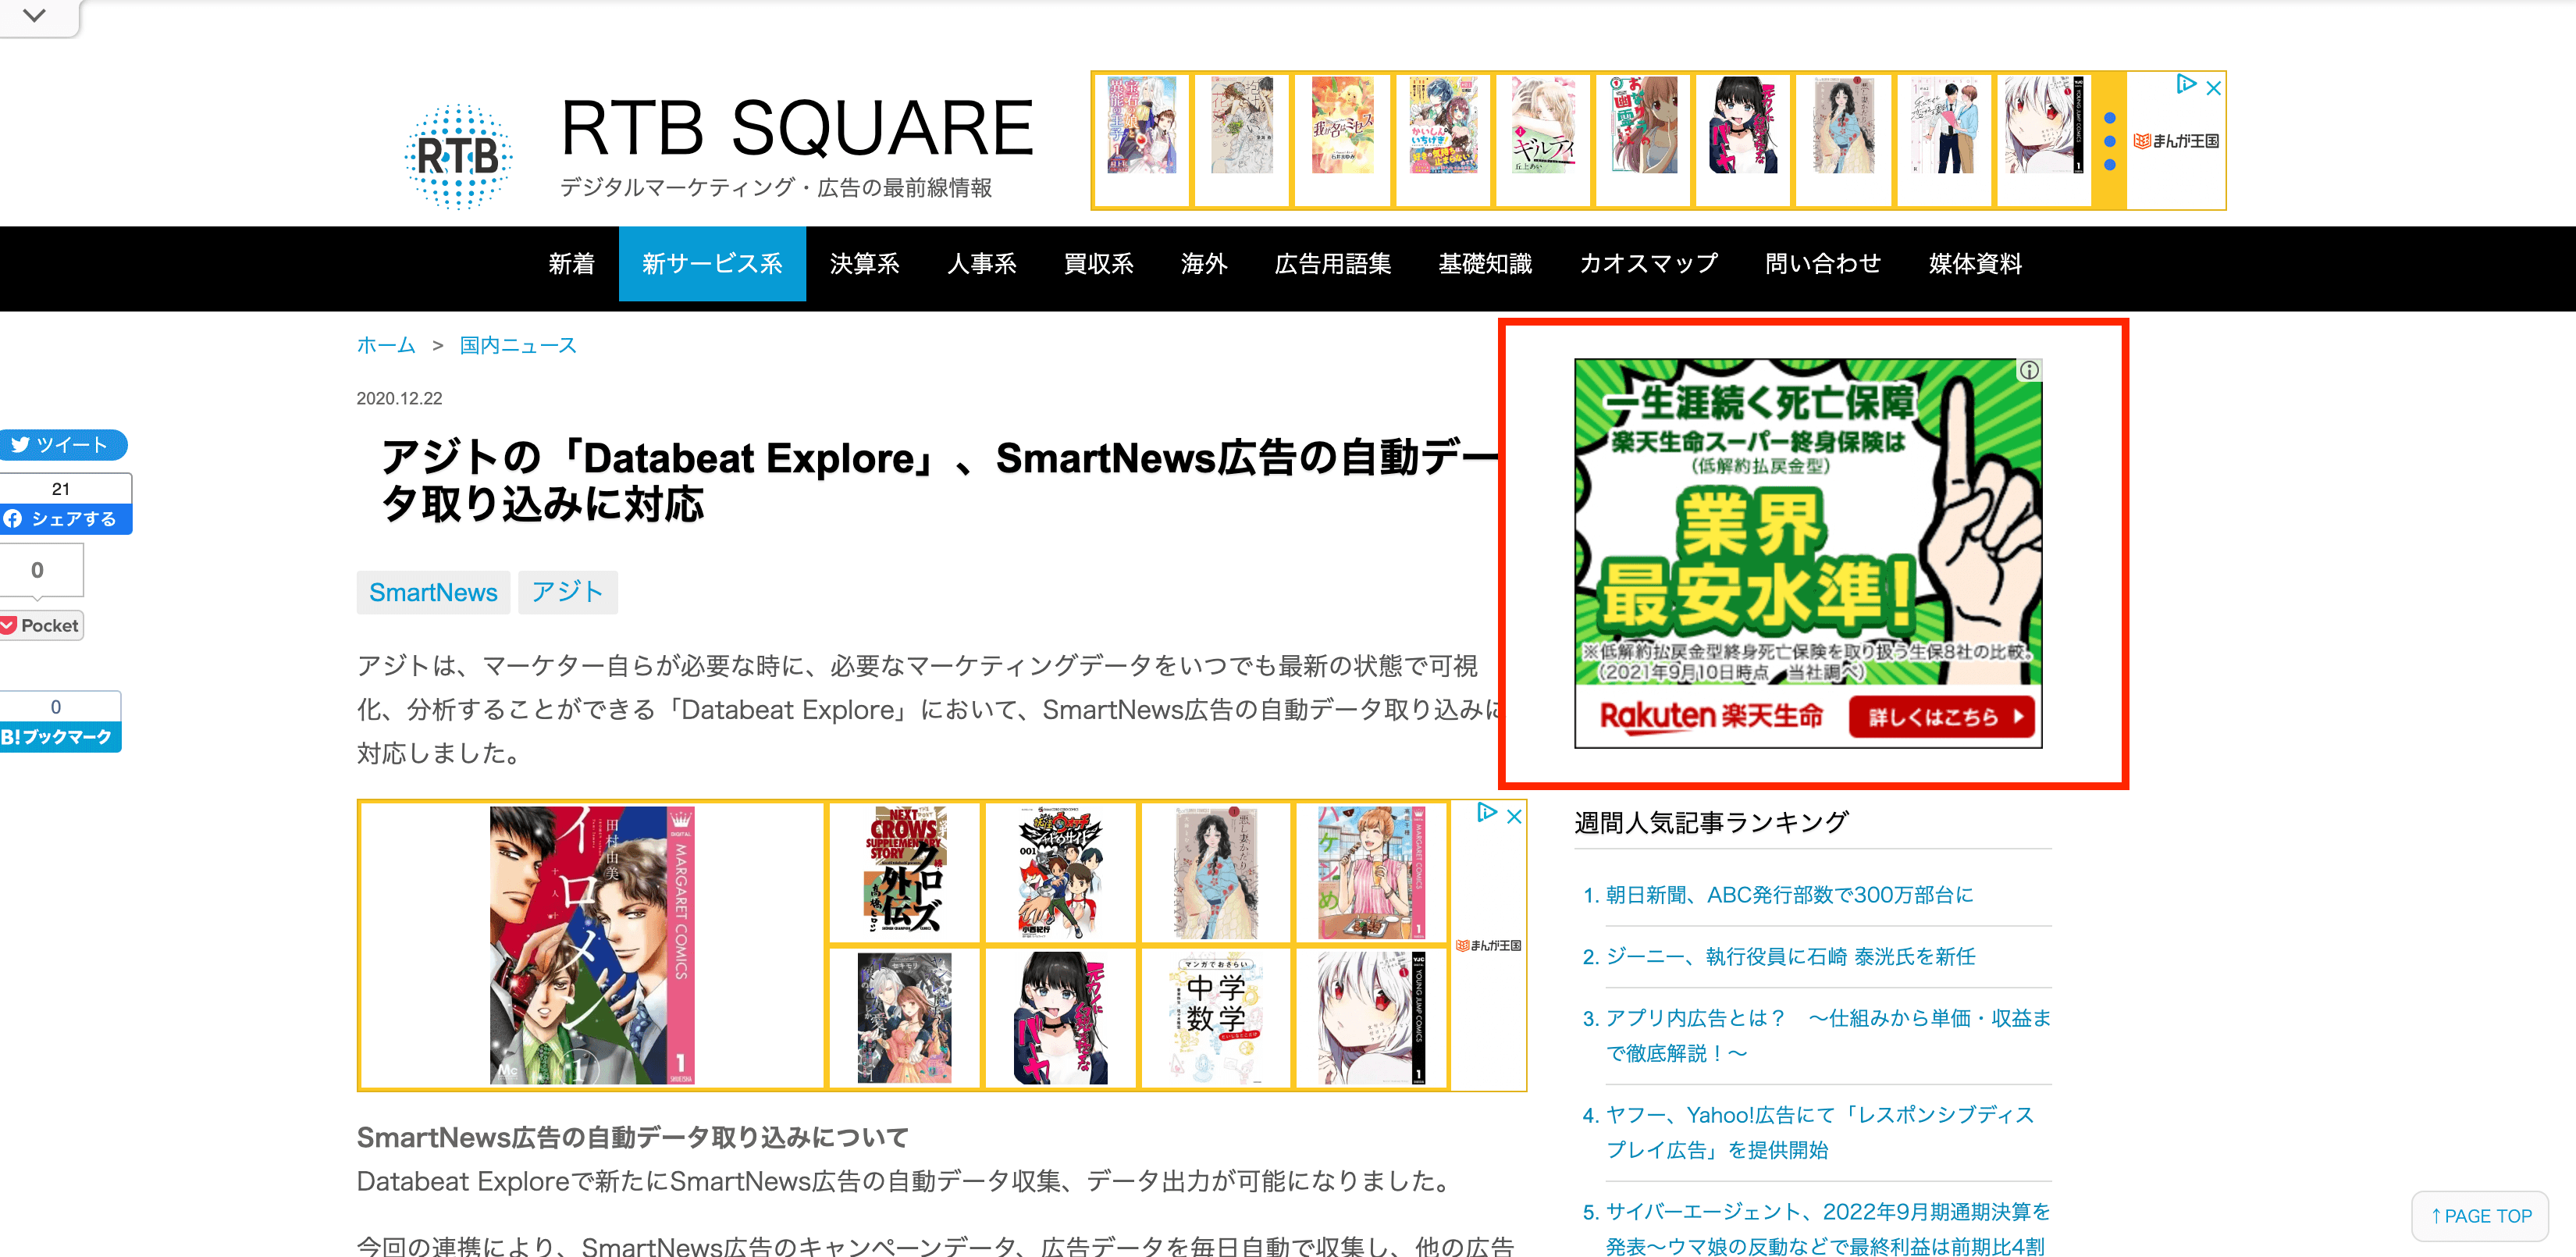The height and width of the screenshot is (1257, 2576).
Task: Click the white-haired girl manga cover in grid ad
Action: pos(1371,1018)
